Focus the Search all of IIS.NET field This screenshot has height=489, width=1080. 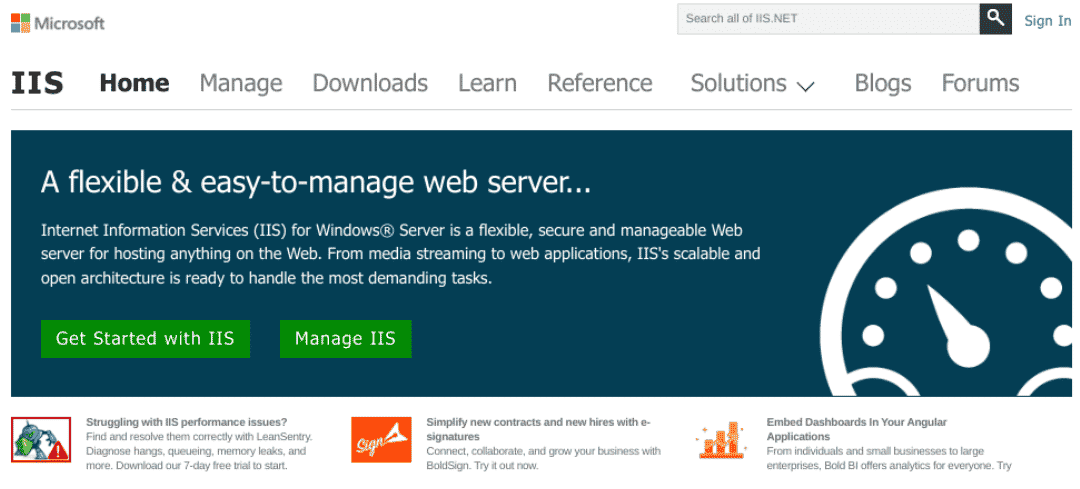(828, 19)
